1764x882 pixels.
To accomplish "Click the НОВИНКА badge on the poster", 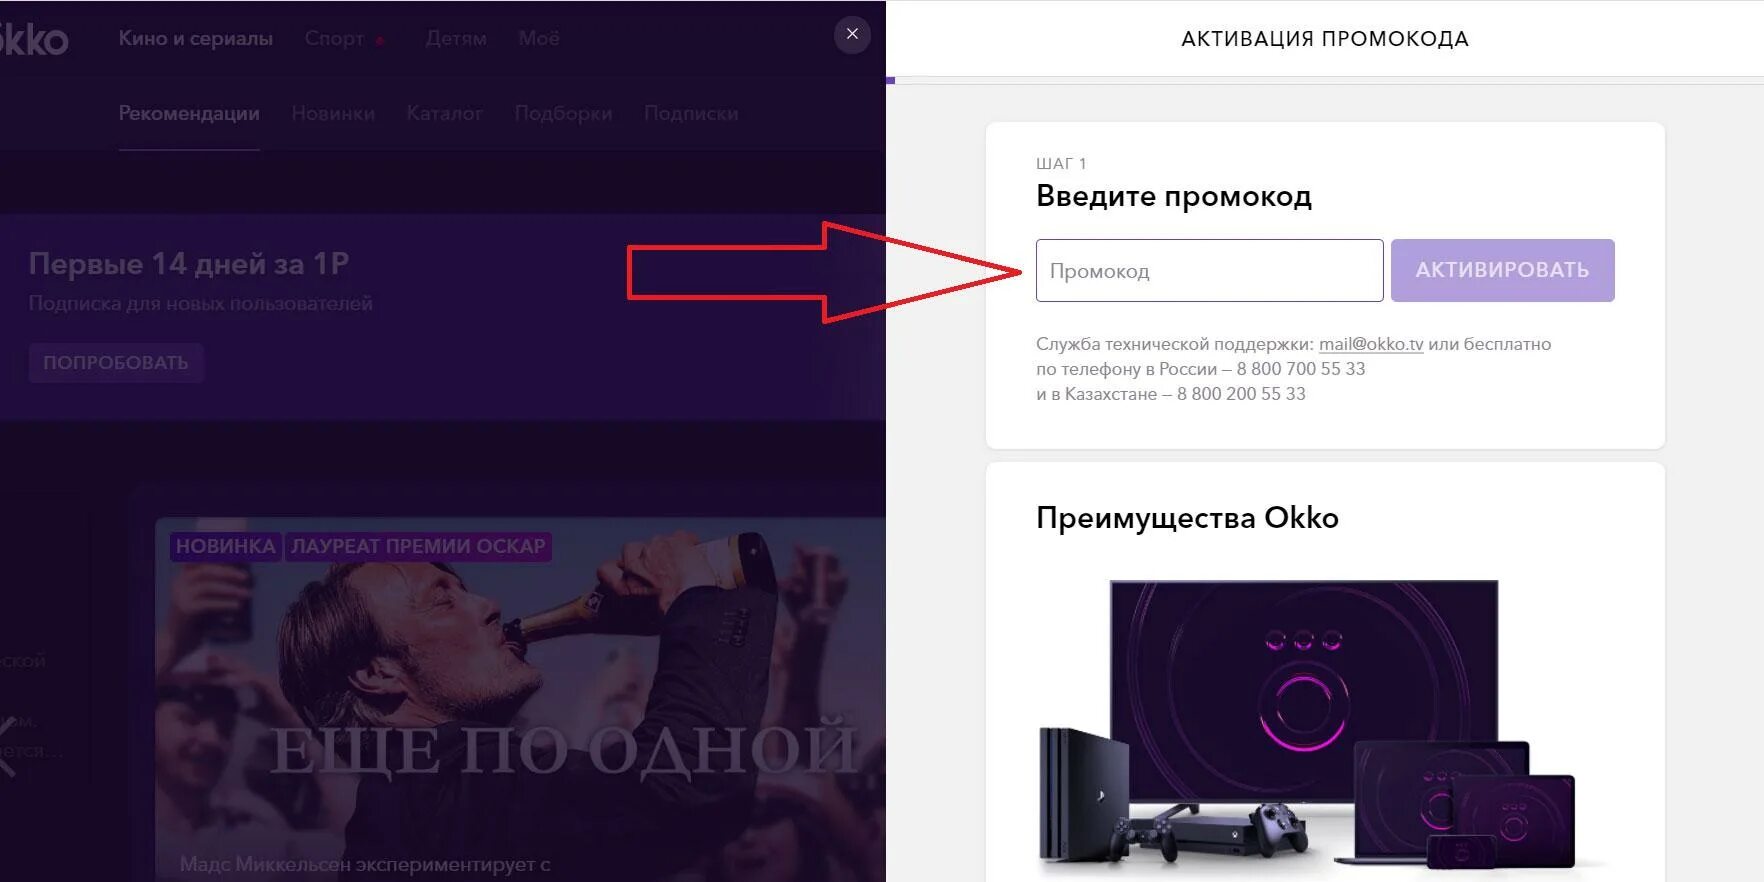I will pos(225,546).
